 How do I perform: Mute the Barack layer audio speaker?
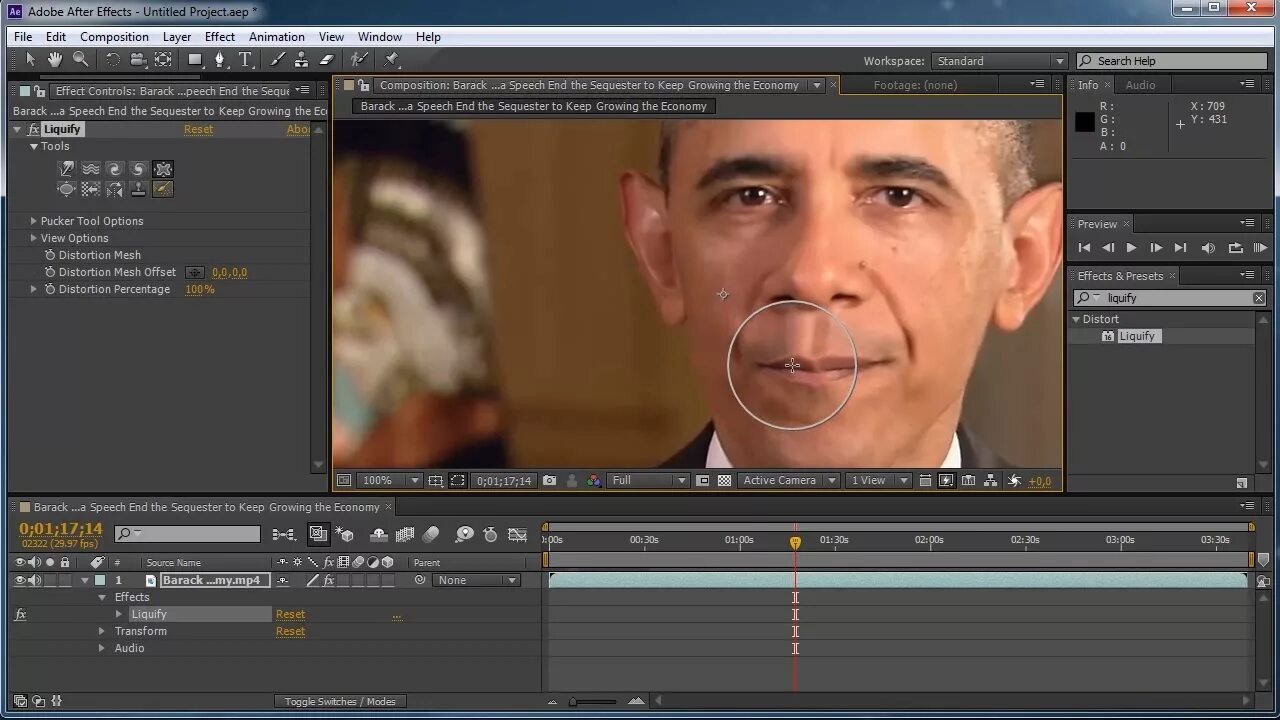tap(35, 580)
